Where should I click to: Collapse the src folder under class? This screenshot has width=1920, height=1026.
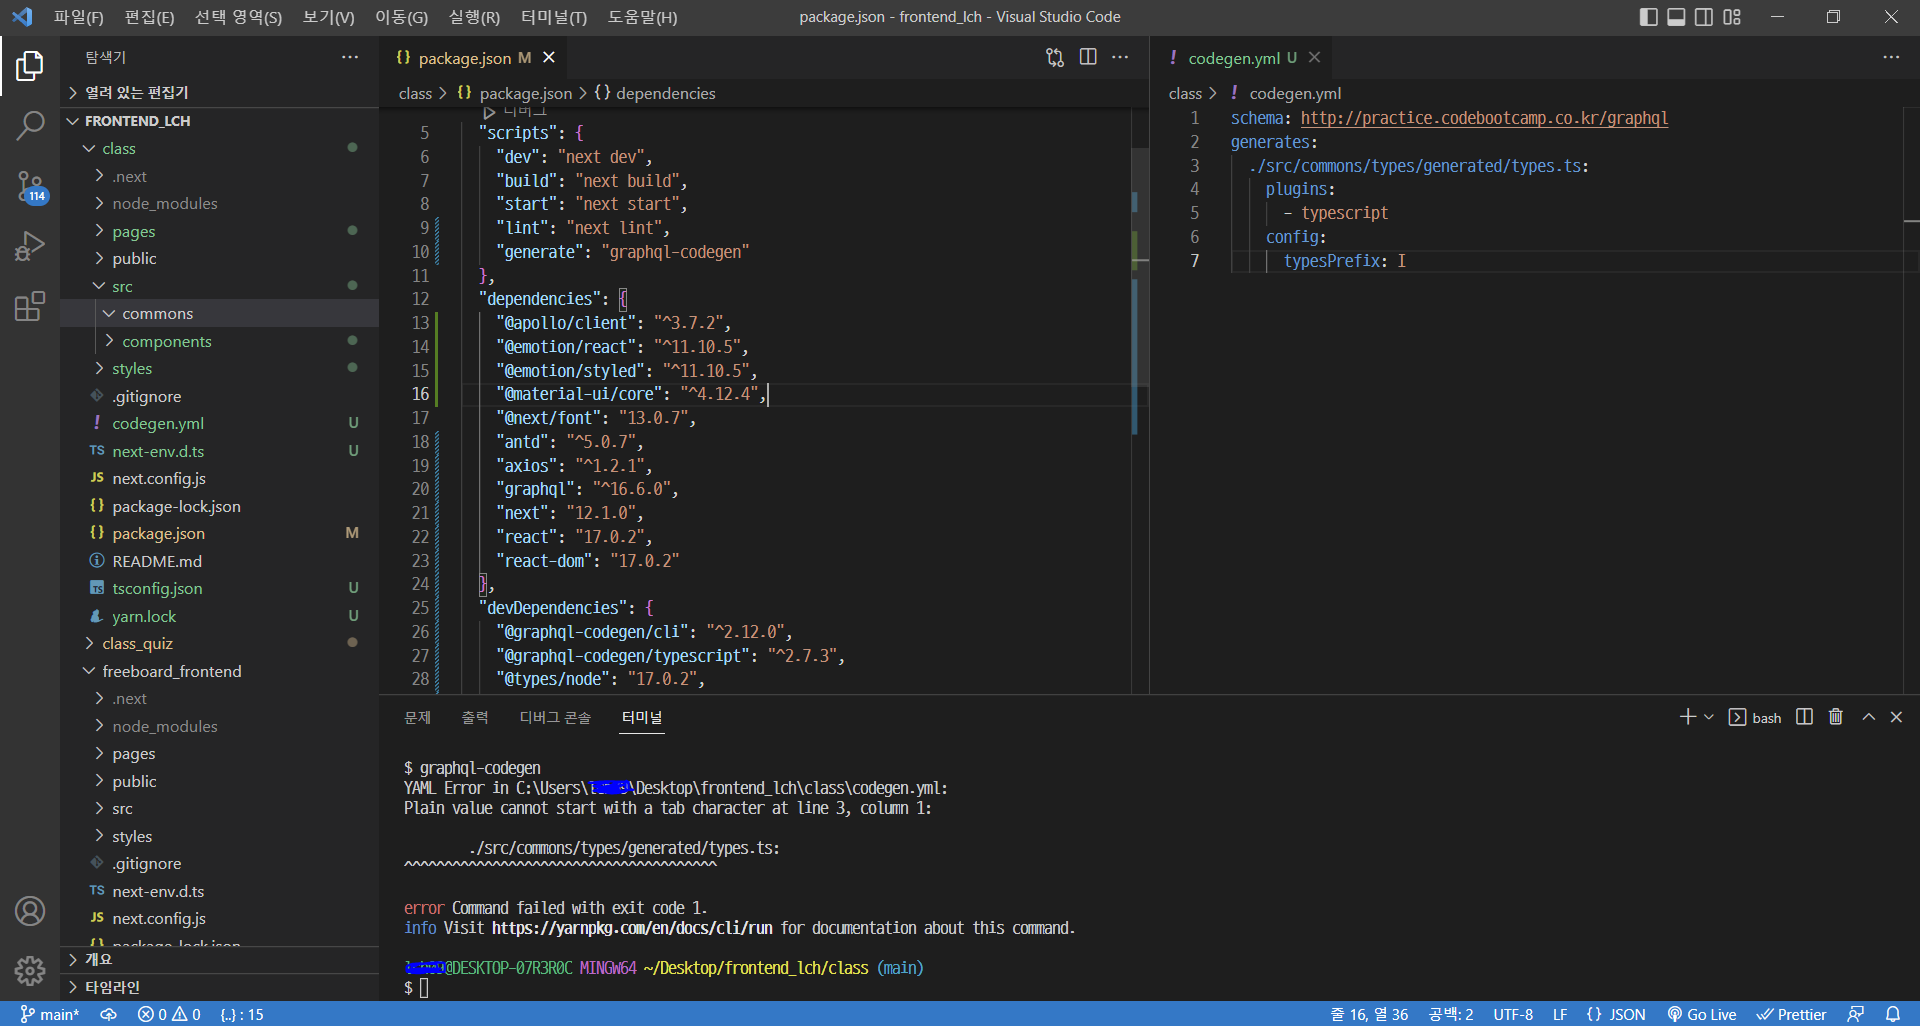pyautogui.click(x=220, y=286)
